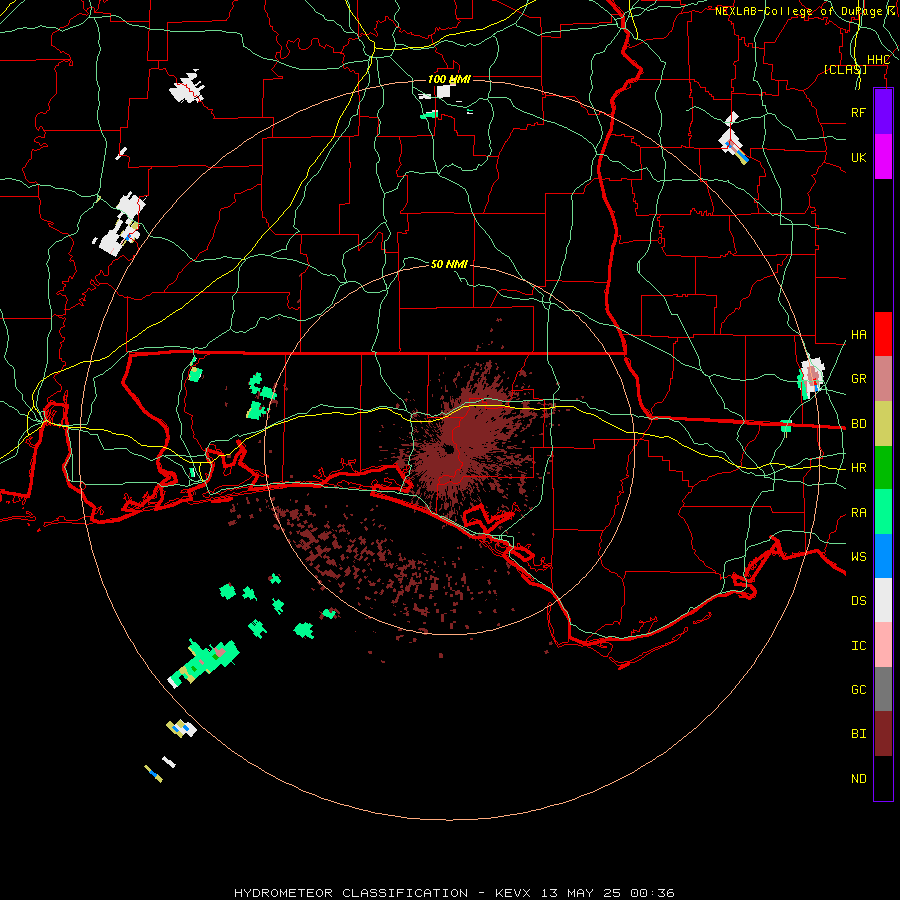Click the red HA legend color swatch
Viewport: 900px width, 900px height.
883,334
